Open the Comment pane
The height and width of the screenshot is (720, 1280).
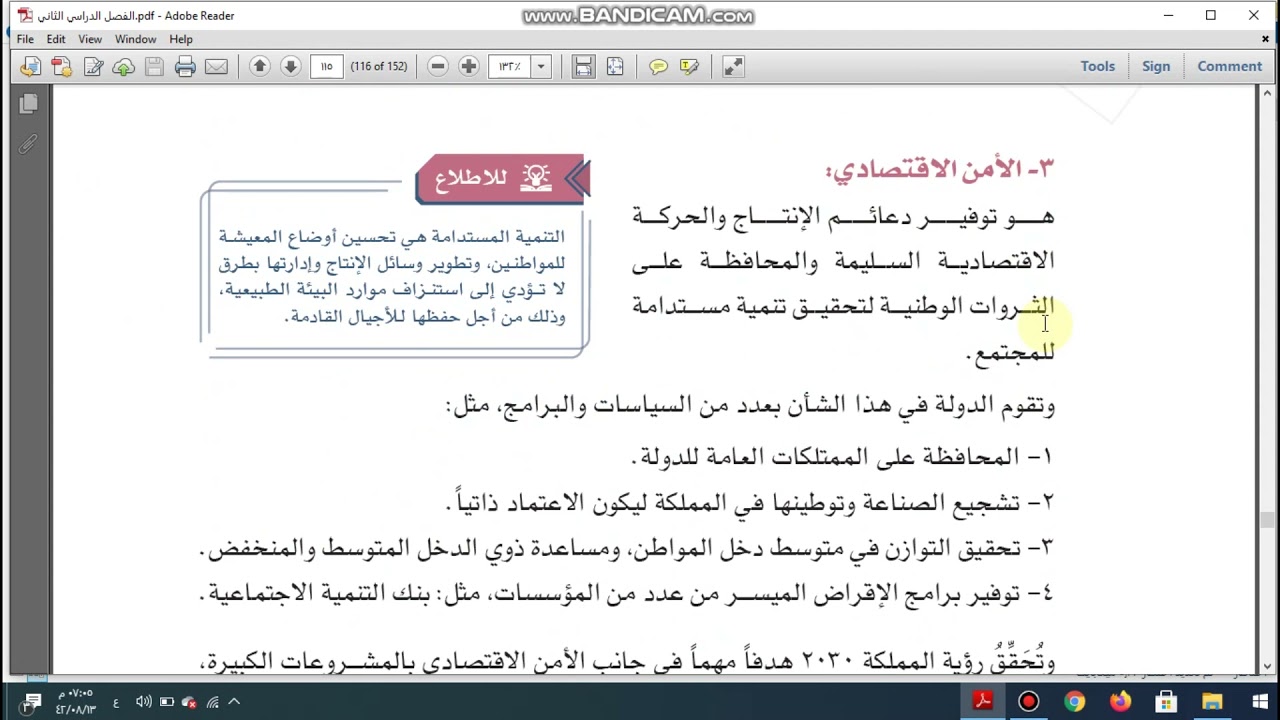coord(1229,66)
